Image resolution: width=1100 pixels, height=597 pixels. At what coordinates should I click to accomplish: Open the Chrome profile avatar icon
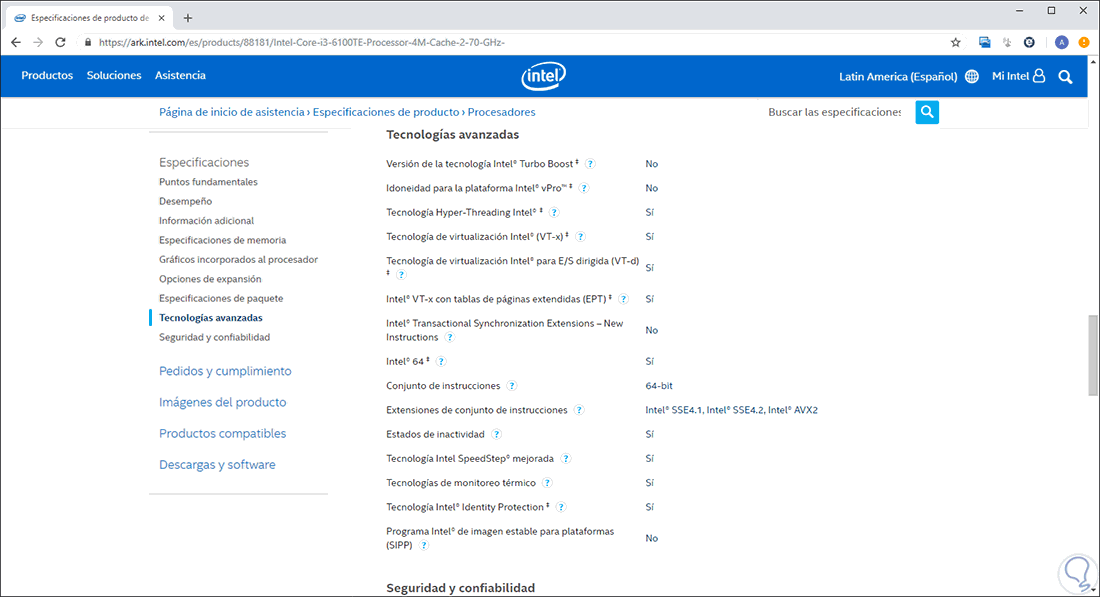tap(1061, 43)
